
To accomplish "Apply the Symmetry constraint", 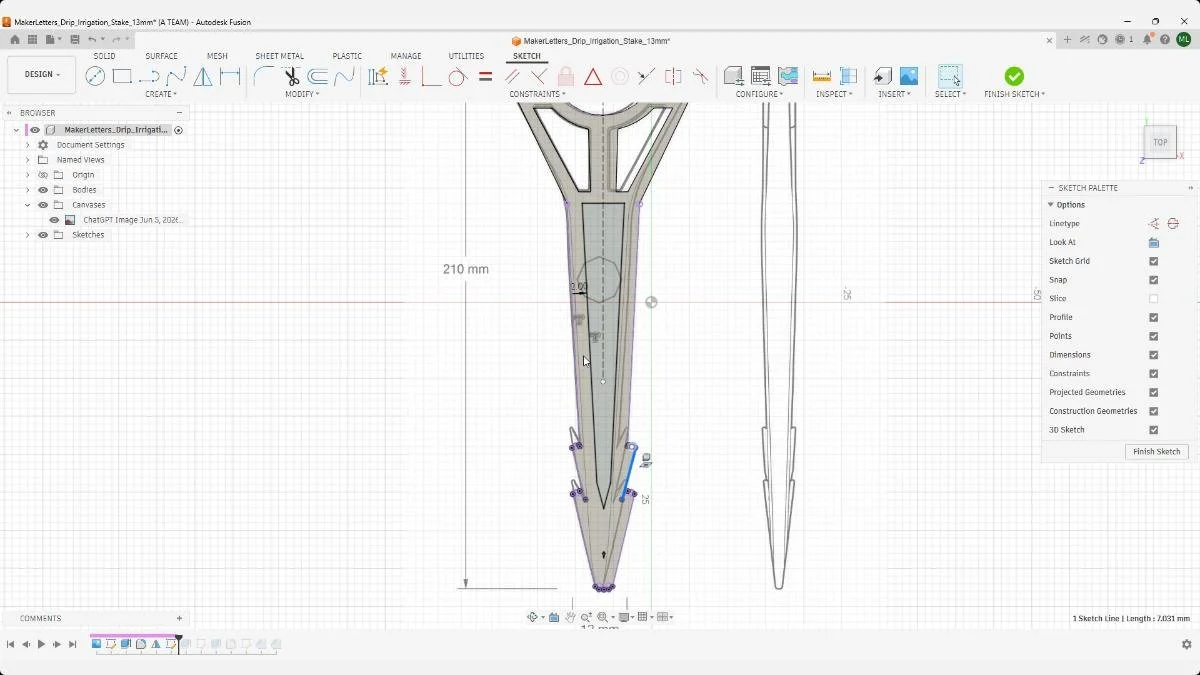I will point(674,76).
